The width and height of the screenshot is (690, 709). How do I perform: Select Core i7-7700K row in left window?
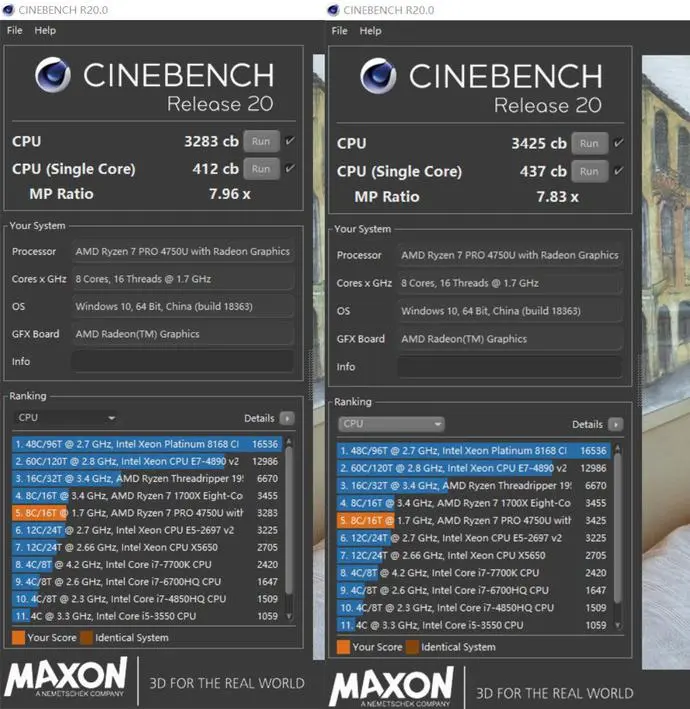point(147,564)
